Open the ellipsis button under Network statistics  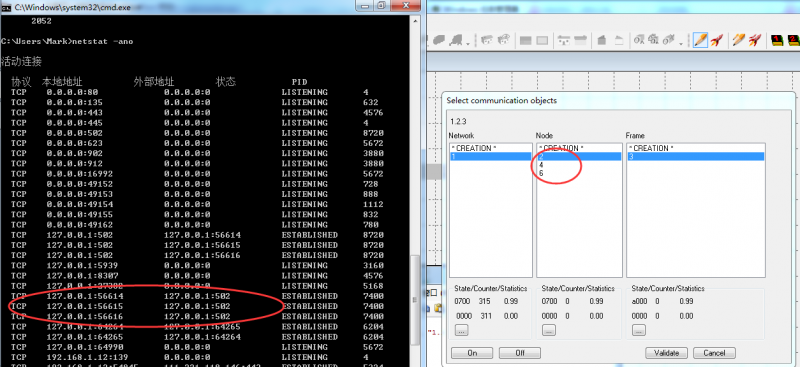461,330
